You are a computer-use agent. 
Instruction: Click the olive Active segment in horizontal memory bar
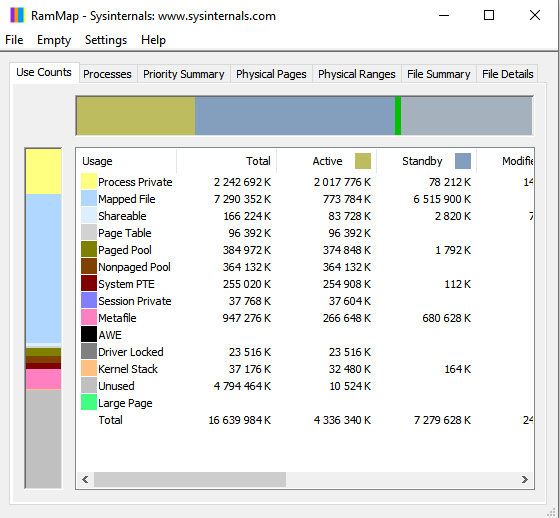[x=136, y=116]
